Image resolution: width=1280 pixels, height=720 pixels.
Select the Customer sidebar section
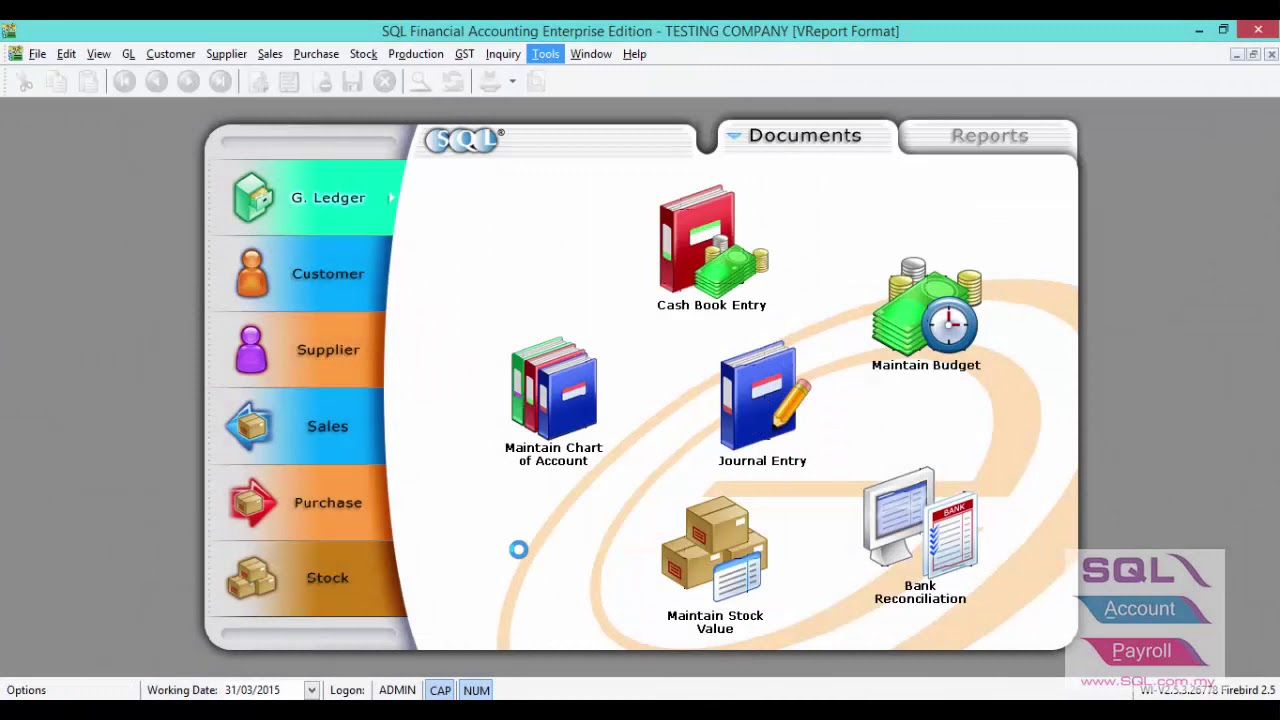click(x=300, y=274)
